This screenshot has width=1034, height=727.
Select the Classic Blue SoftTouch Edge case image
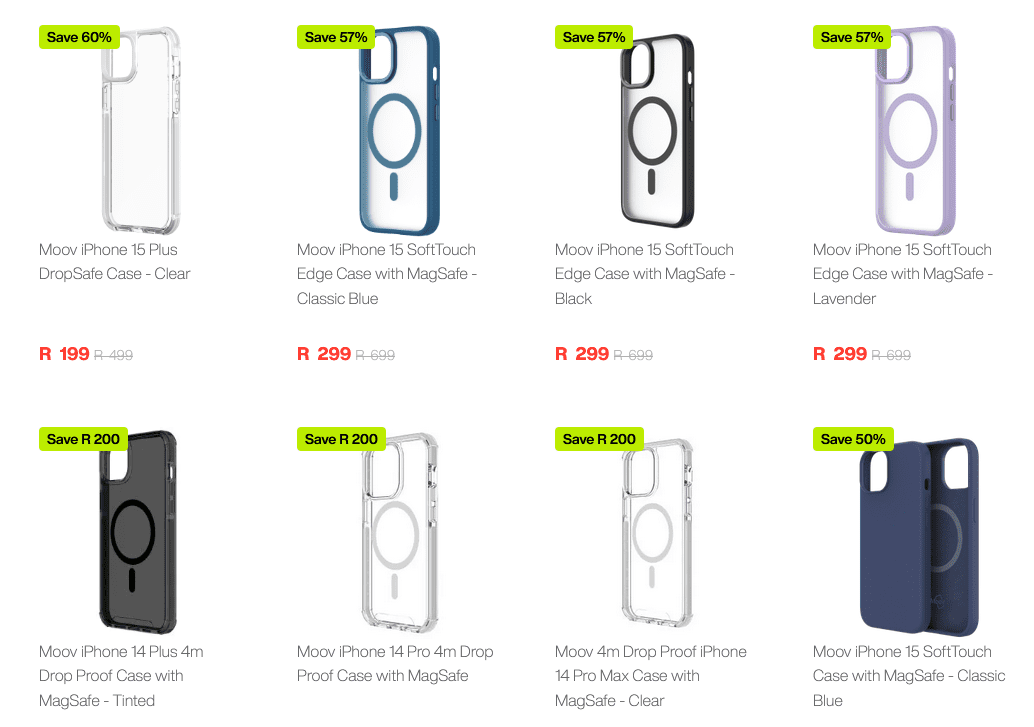point(399,130)
